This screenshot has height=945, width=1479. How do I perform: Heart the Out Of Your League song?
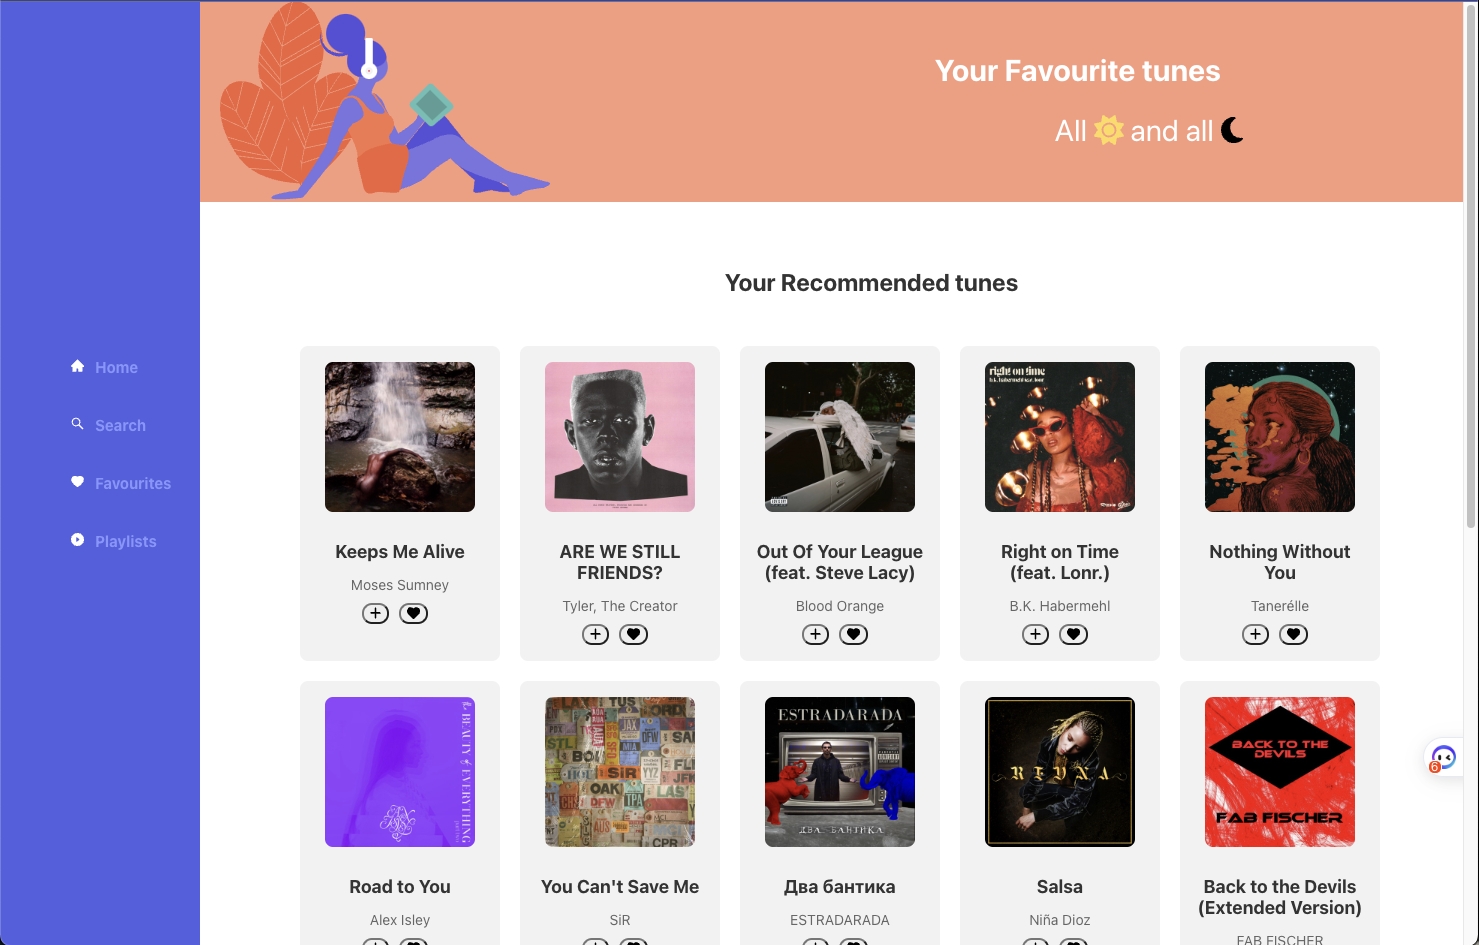coord(853,634)
